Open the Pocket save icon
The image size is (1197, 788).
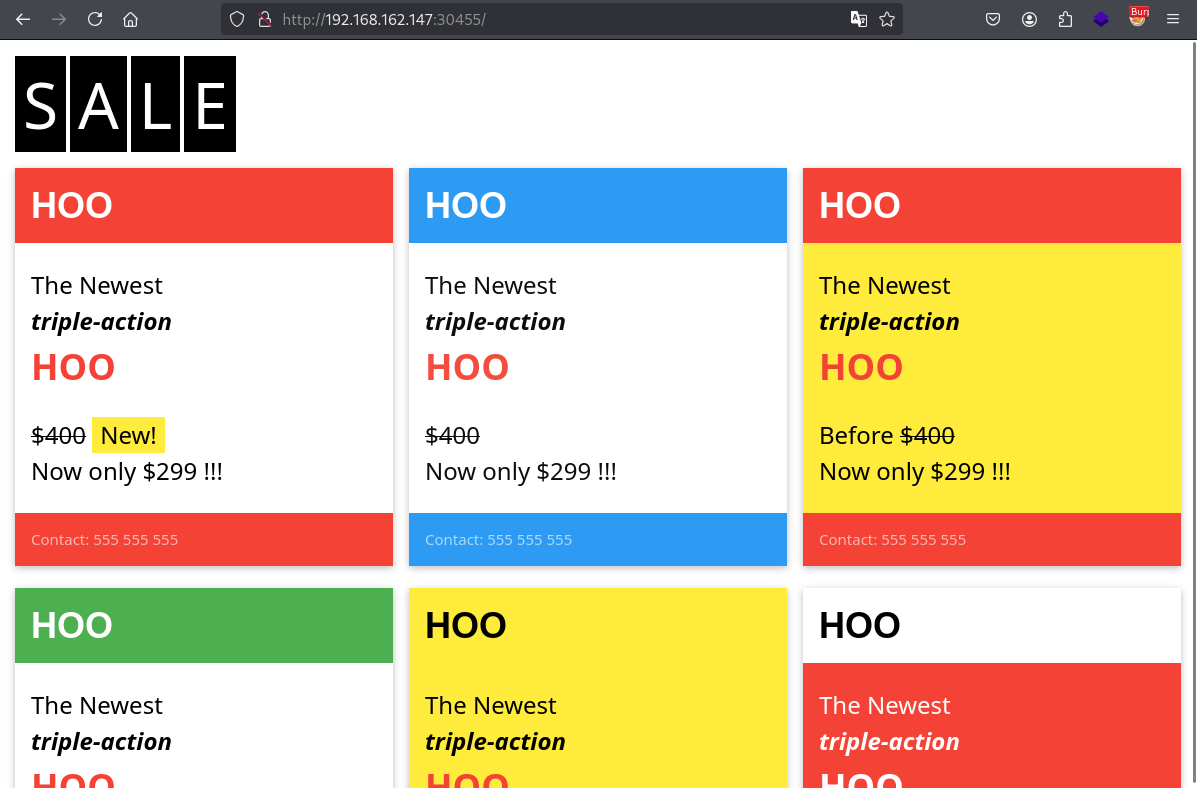tap(992, 19)
